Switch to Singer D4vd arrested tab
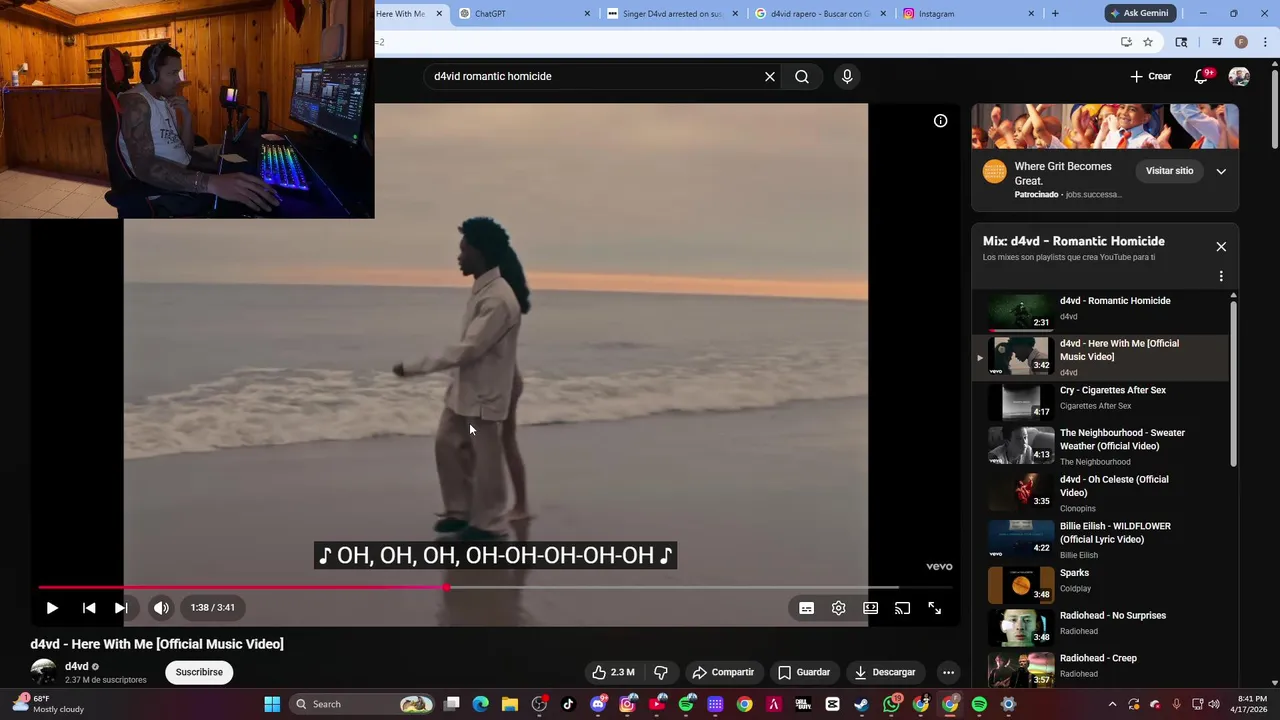Image resolution: width=1280 pixels, height=720 pixels. click(672, 14)
